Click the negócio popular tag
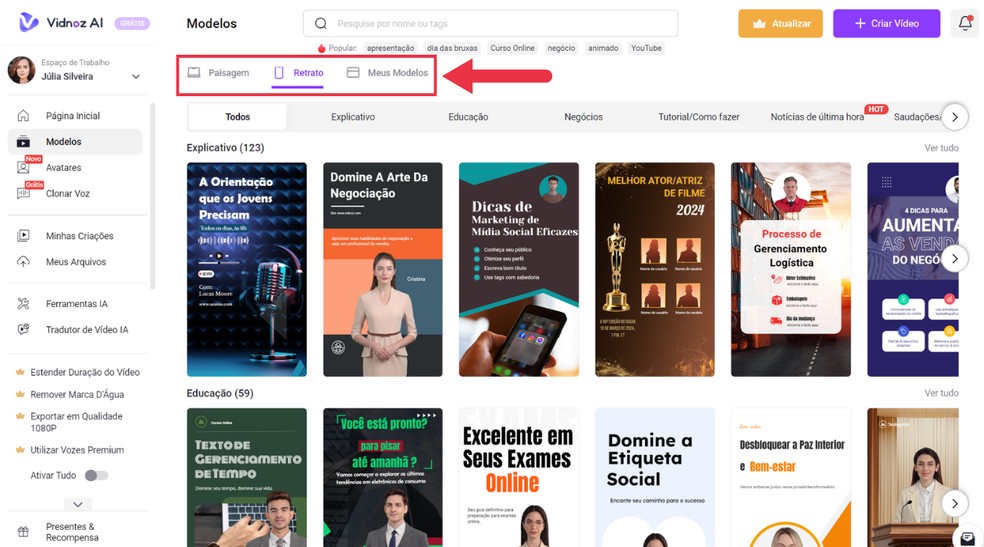The height and width of the screenshot is (547, 984). 561,48
